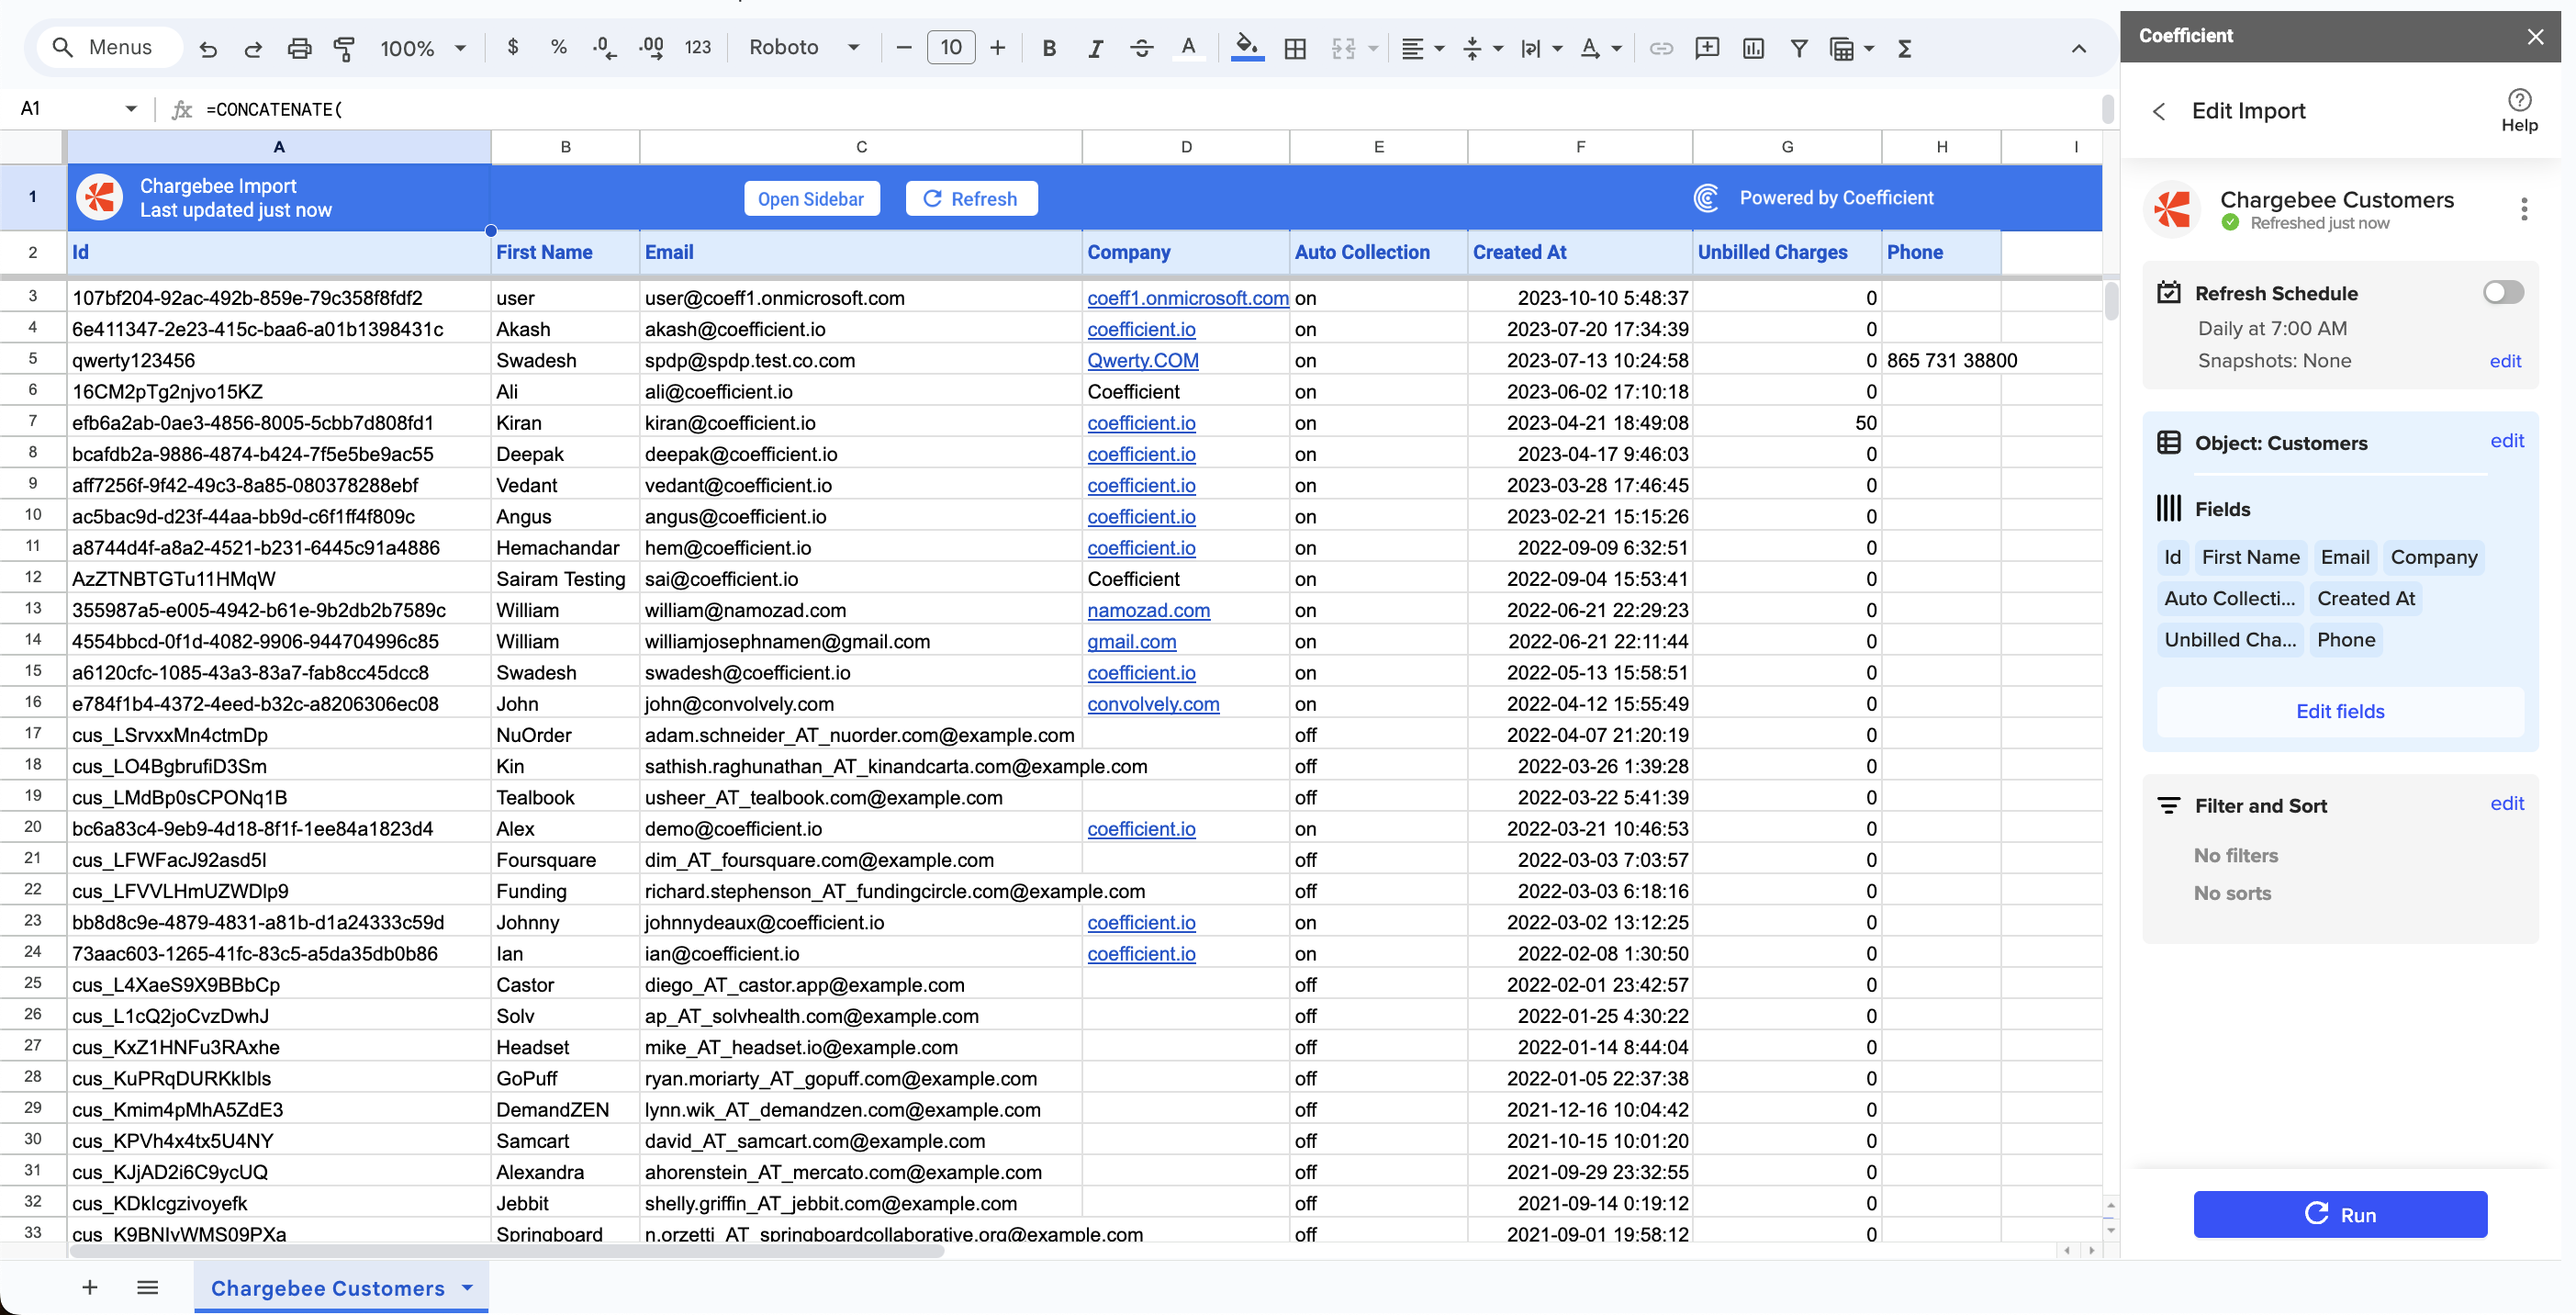Toggle italic formatting
Image resolution: width=2576 pixels, height=1315 pixels.
[1095, 47]
